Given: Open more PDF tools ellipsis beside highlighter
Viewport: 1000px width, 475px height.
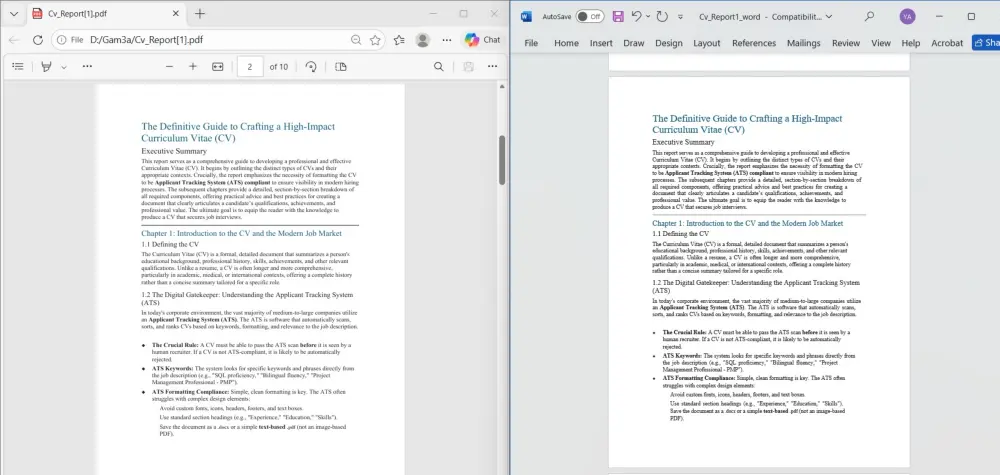Looking at the screenshot, I should click(87, 66).
